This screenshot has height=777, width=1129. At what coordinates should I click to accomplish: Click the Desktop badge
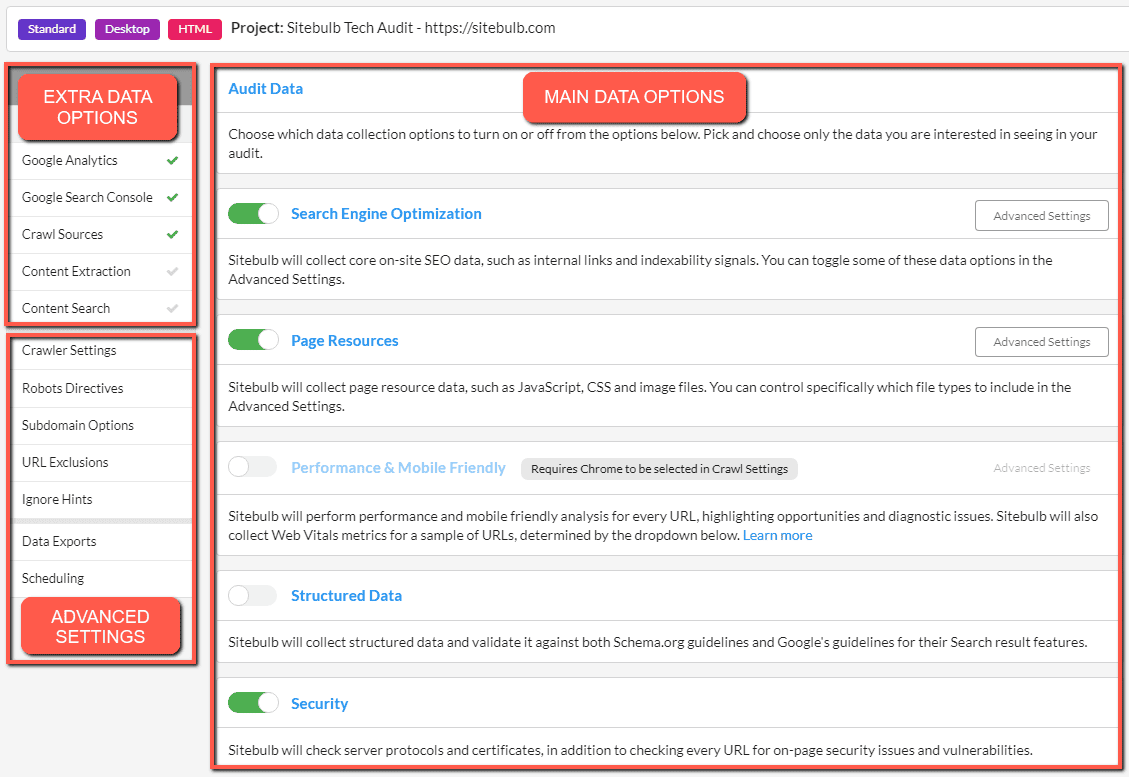pyautogui.click(x=127, y=29)
